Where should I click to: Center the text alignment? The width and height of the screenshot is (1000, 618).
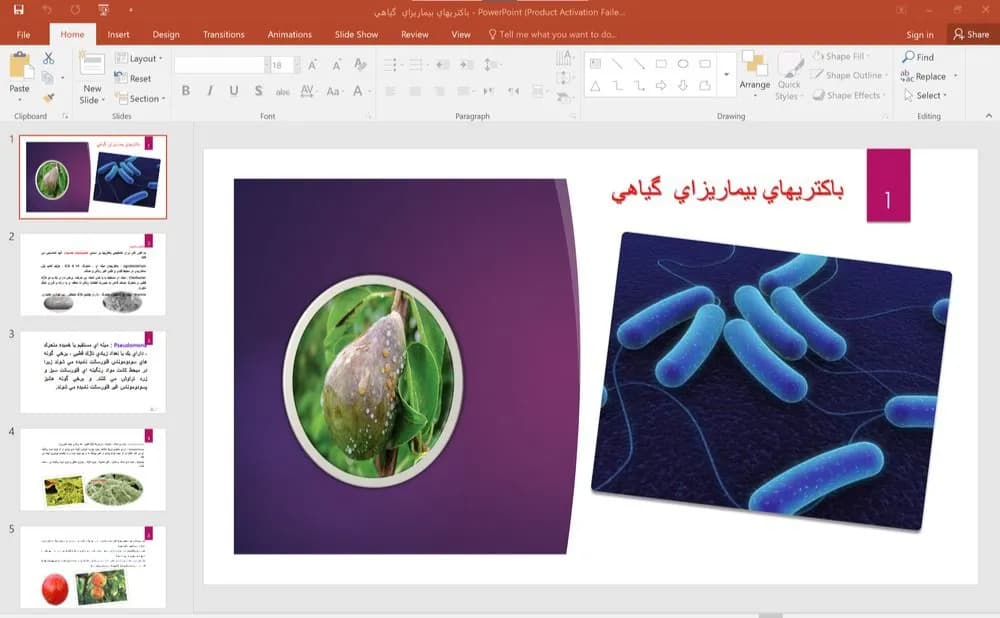(415, 91)
